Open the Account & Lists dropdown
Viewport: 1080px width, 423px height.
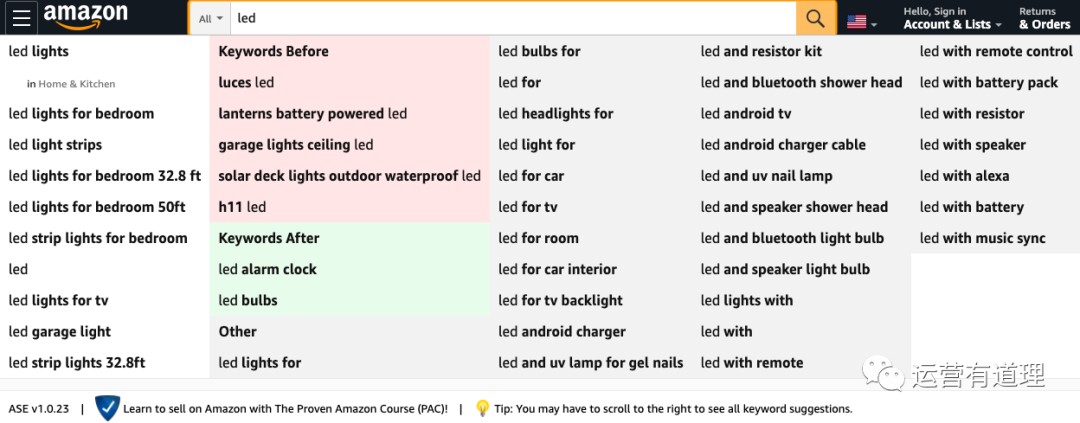pyautogui.click(x=946, y=19)
